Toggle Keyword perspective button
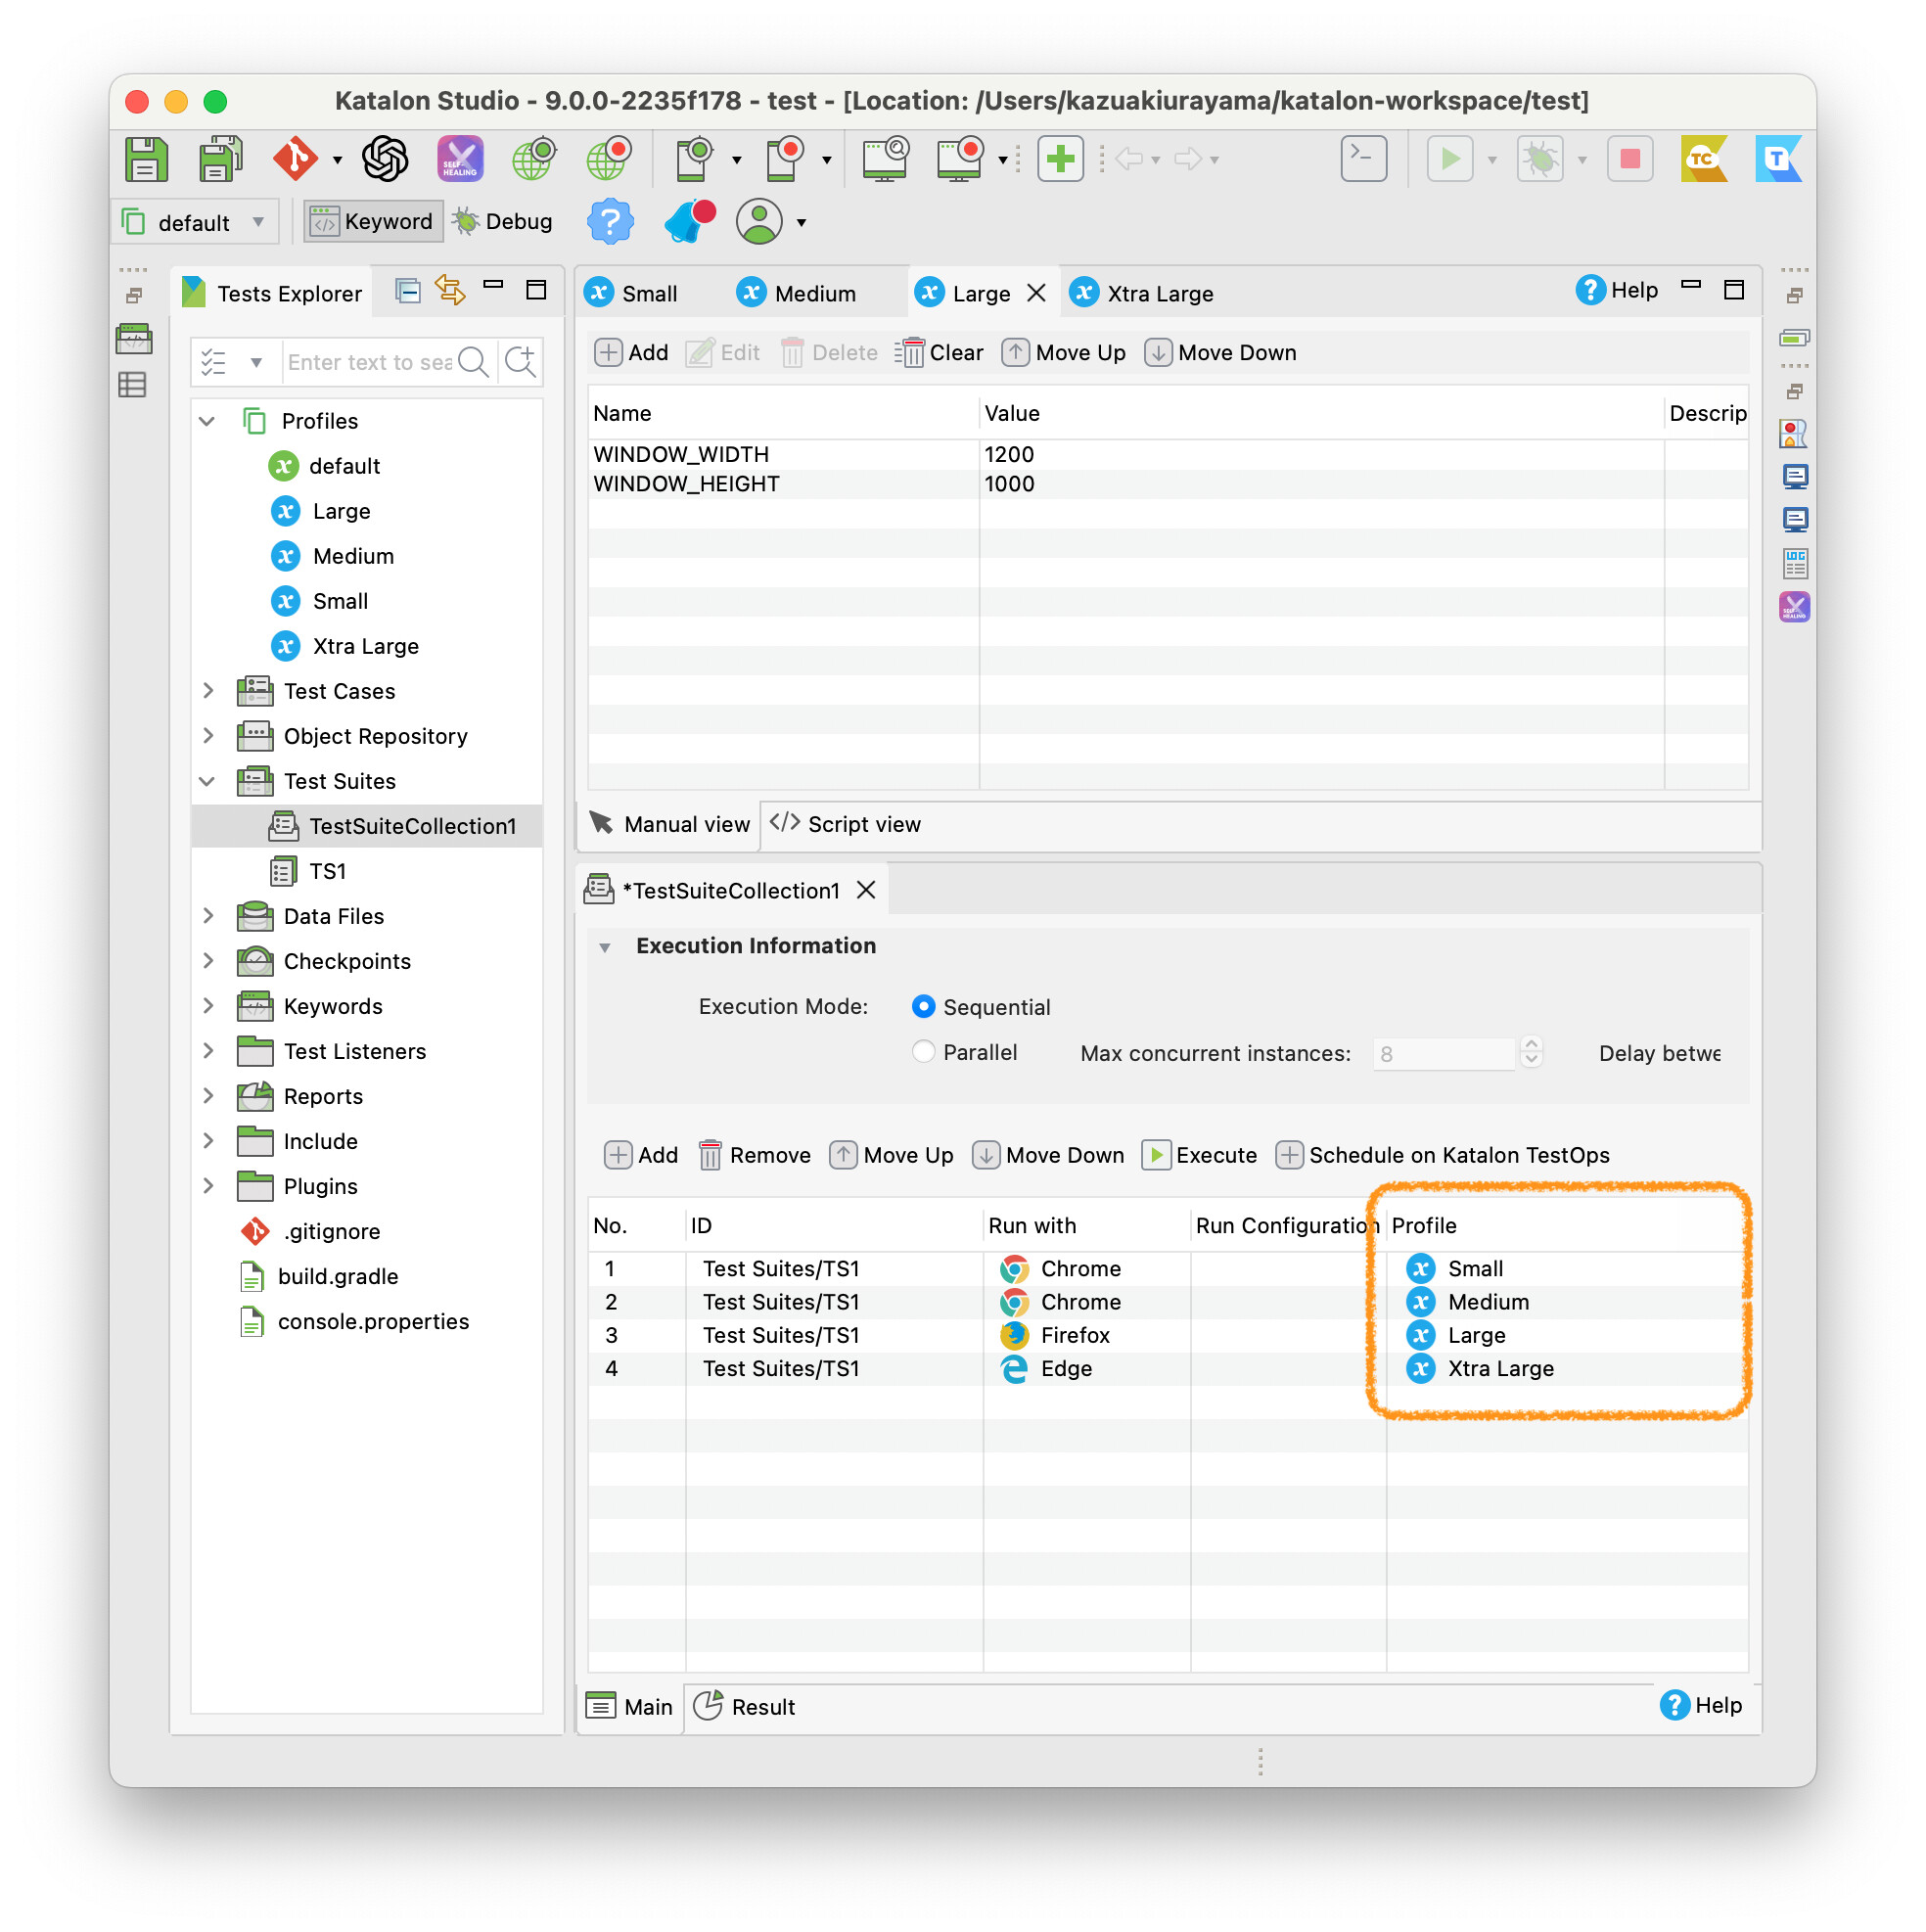The image size is (1926, 1932). [x=373, y=221]
